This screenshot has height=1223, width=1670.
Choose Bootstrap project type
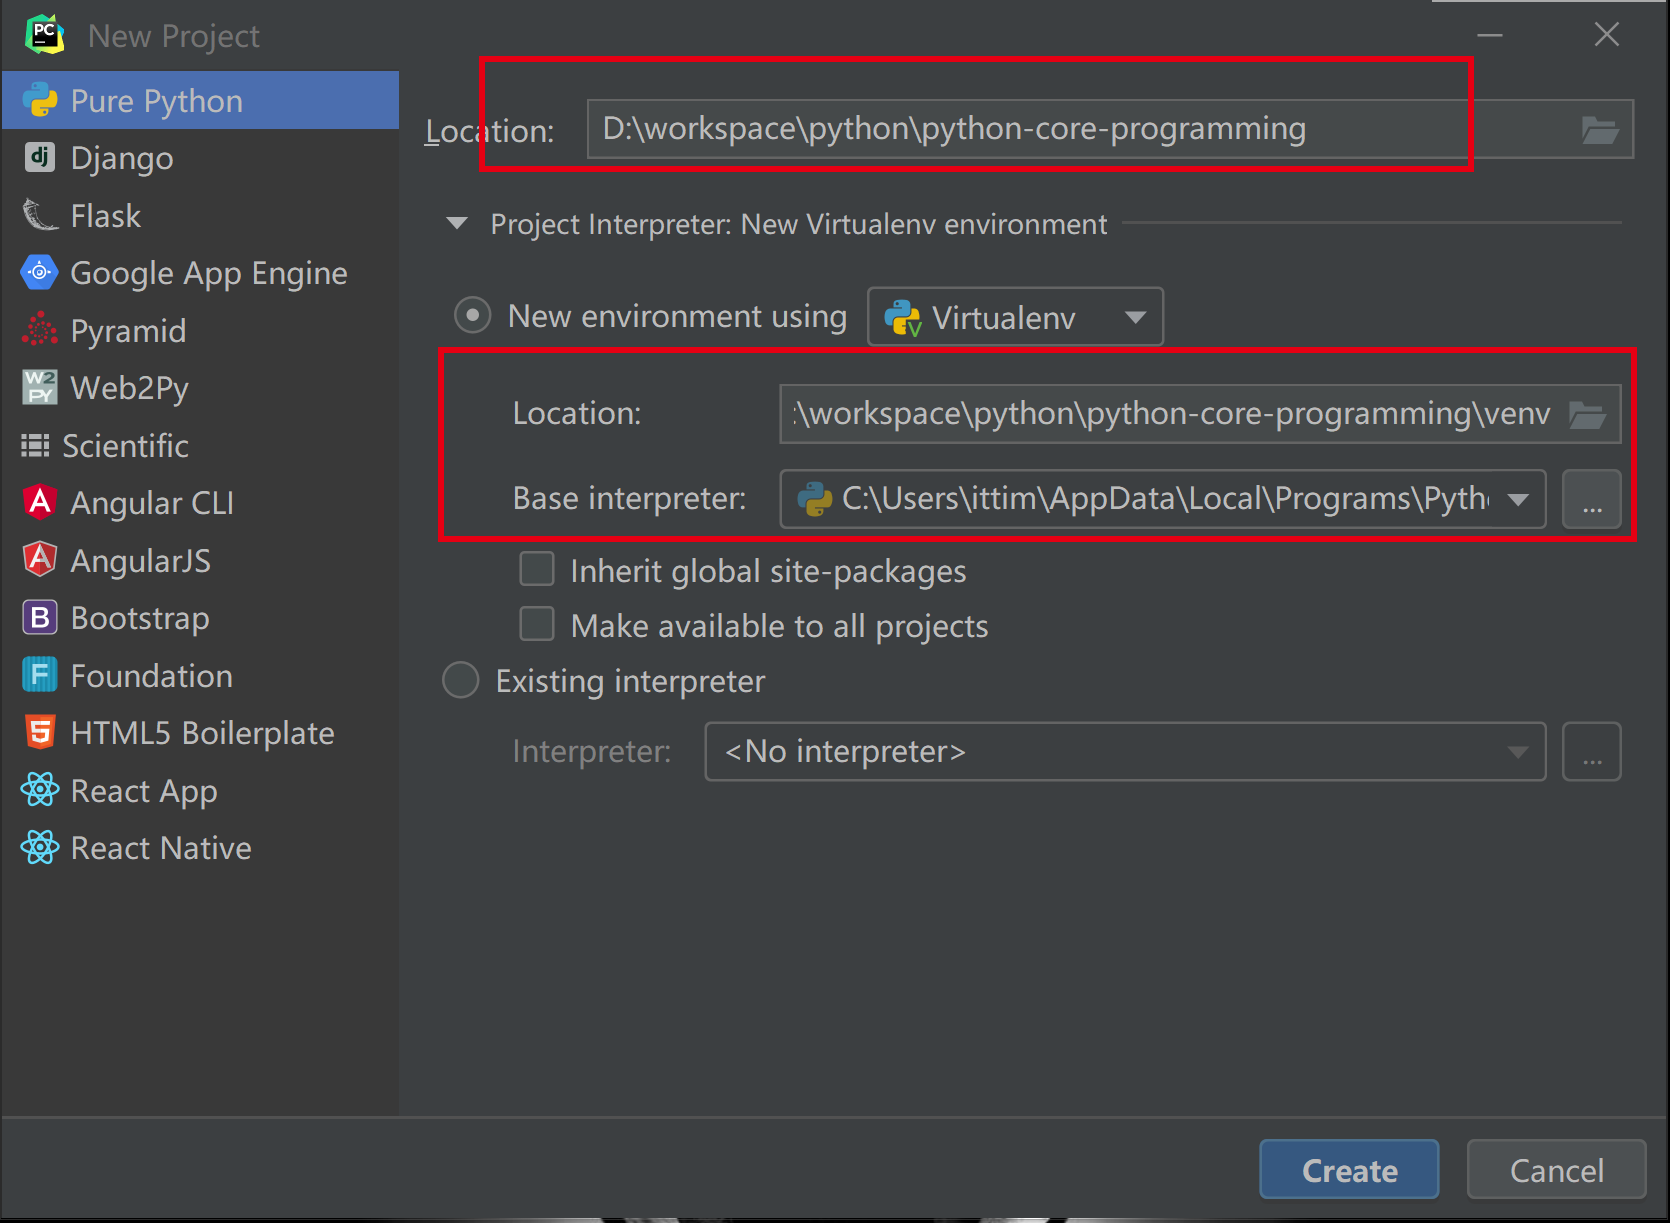(x=200, y=618)
